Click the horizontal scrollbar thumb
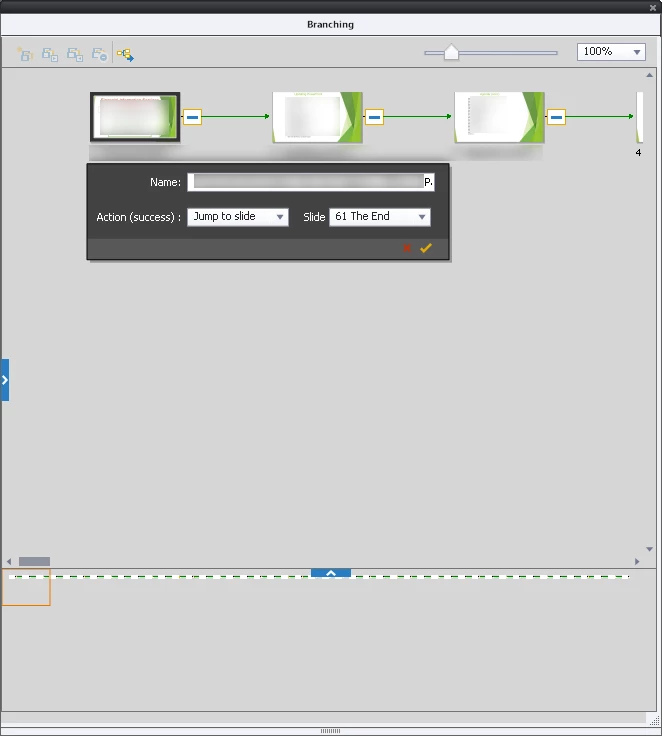Image resolution: width=662 pixels, height=736 pixels. click(x=34, y=561)
